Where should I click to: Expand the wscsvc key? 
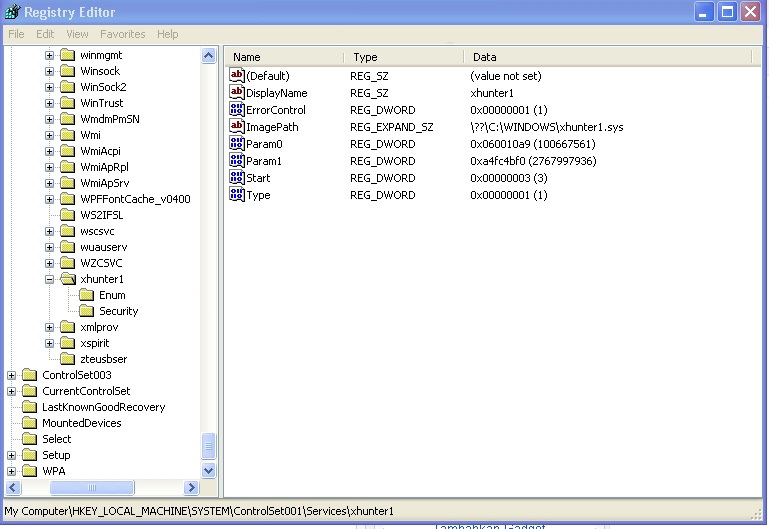click(49, 231)
